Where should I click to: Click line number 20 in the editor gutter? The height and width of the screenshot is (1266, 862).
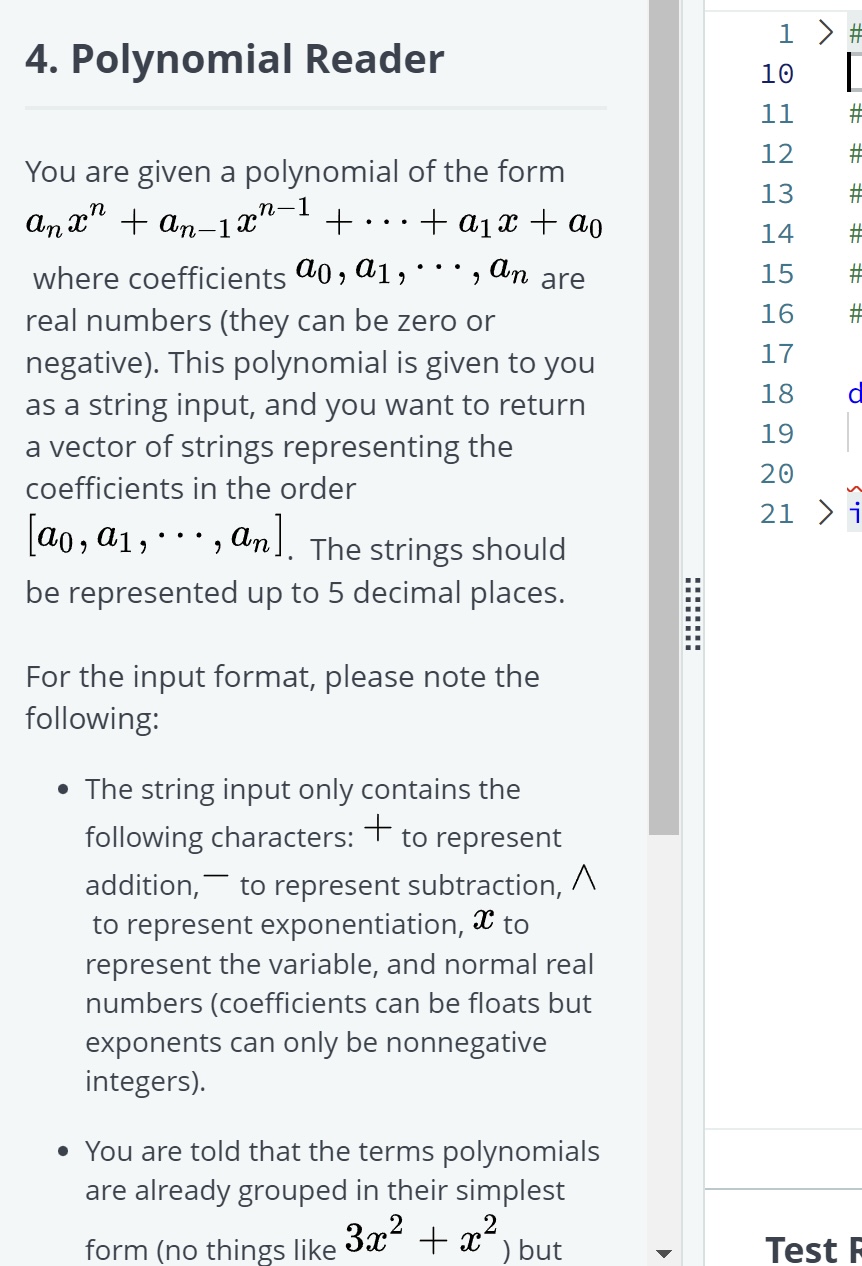(x=777, y=474)
